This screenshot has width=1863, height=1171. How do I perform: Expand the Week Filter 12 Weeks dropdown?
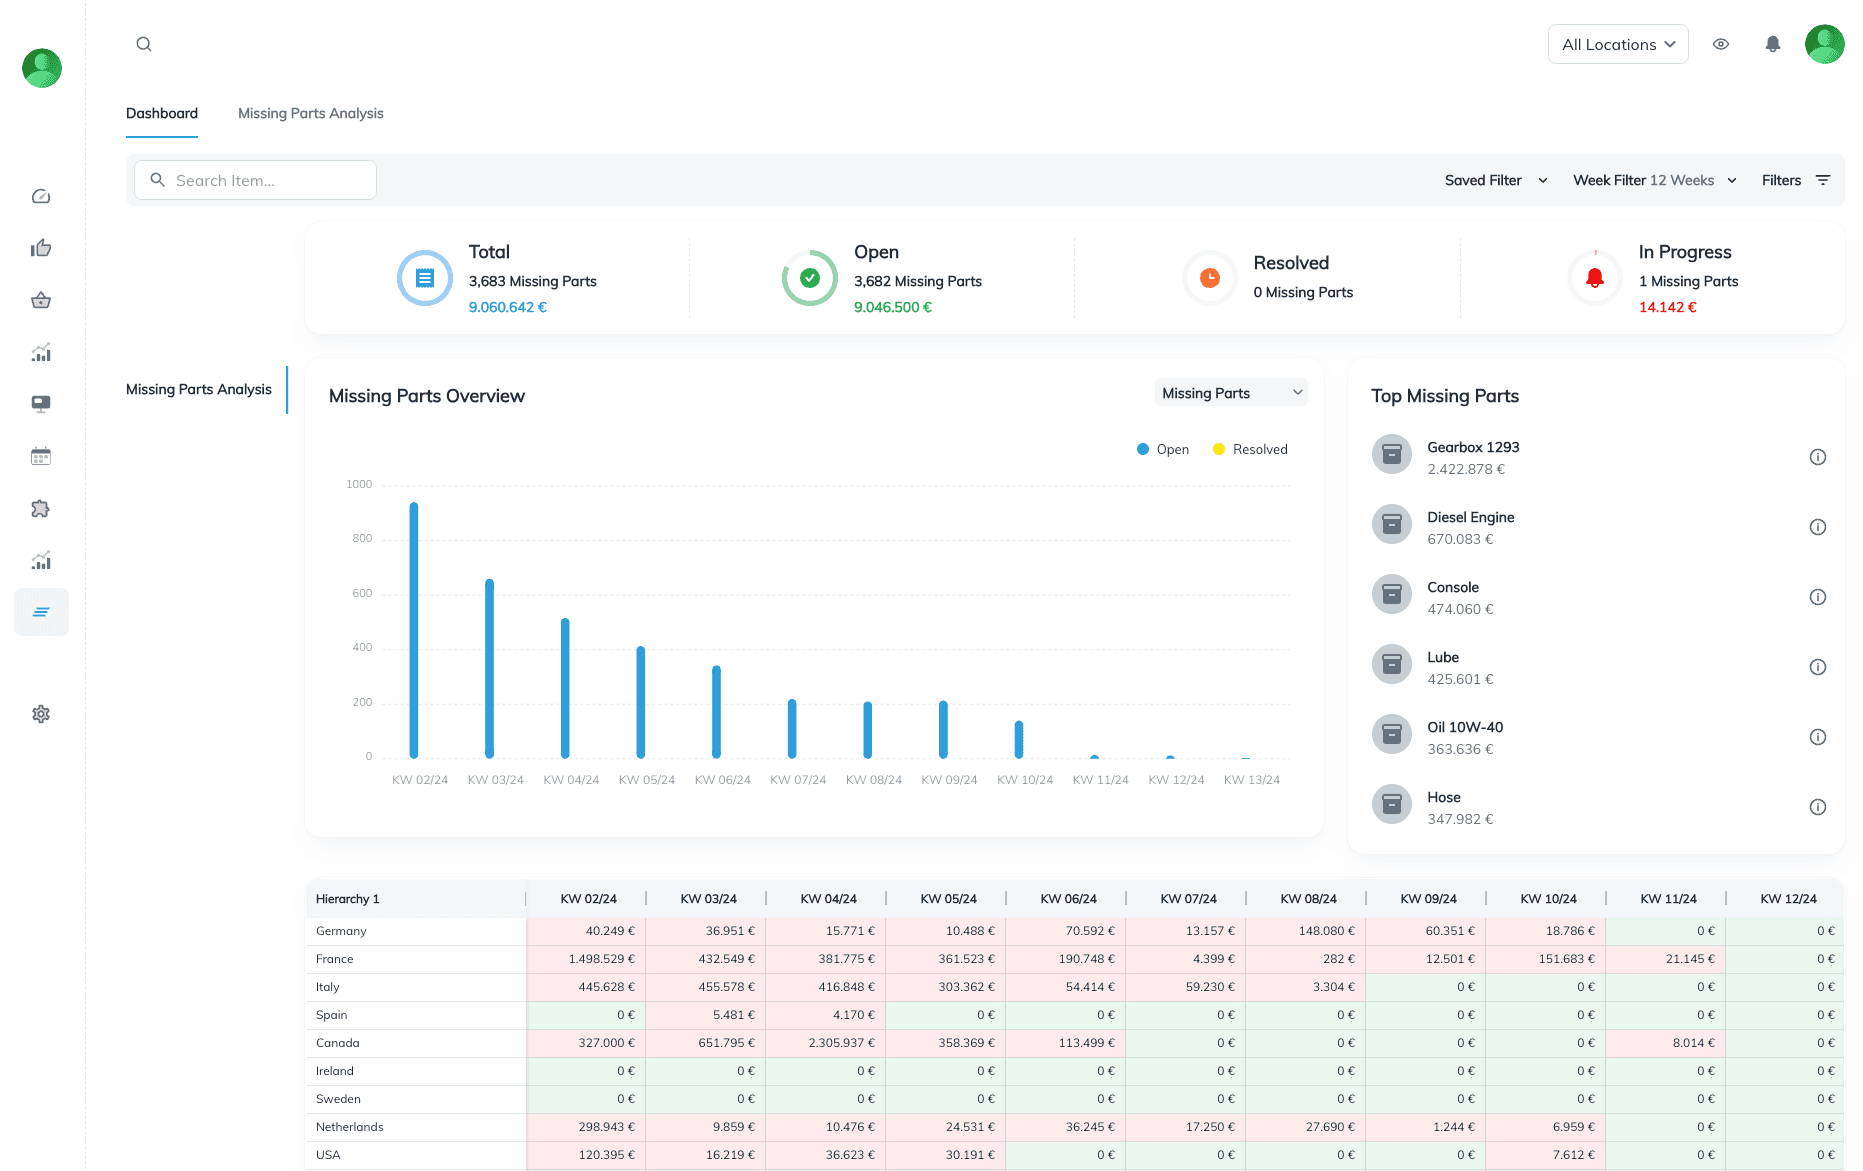pos(1654,180)
